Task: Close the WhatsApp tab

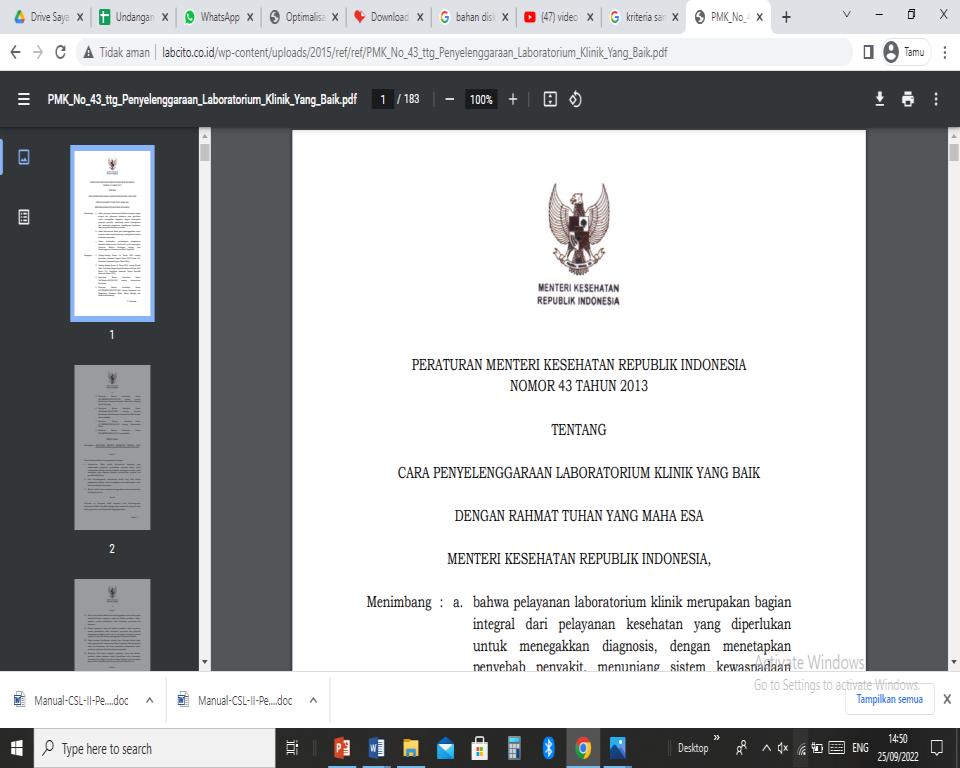Action: tap(250, 17)
